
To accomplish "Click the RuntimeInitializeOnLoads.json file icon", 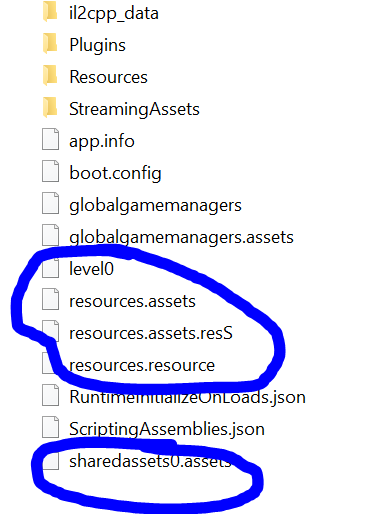I will pos(50,396).
